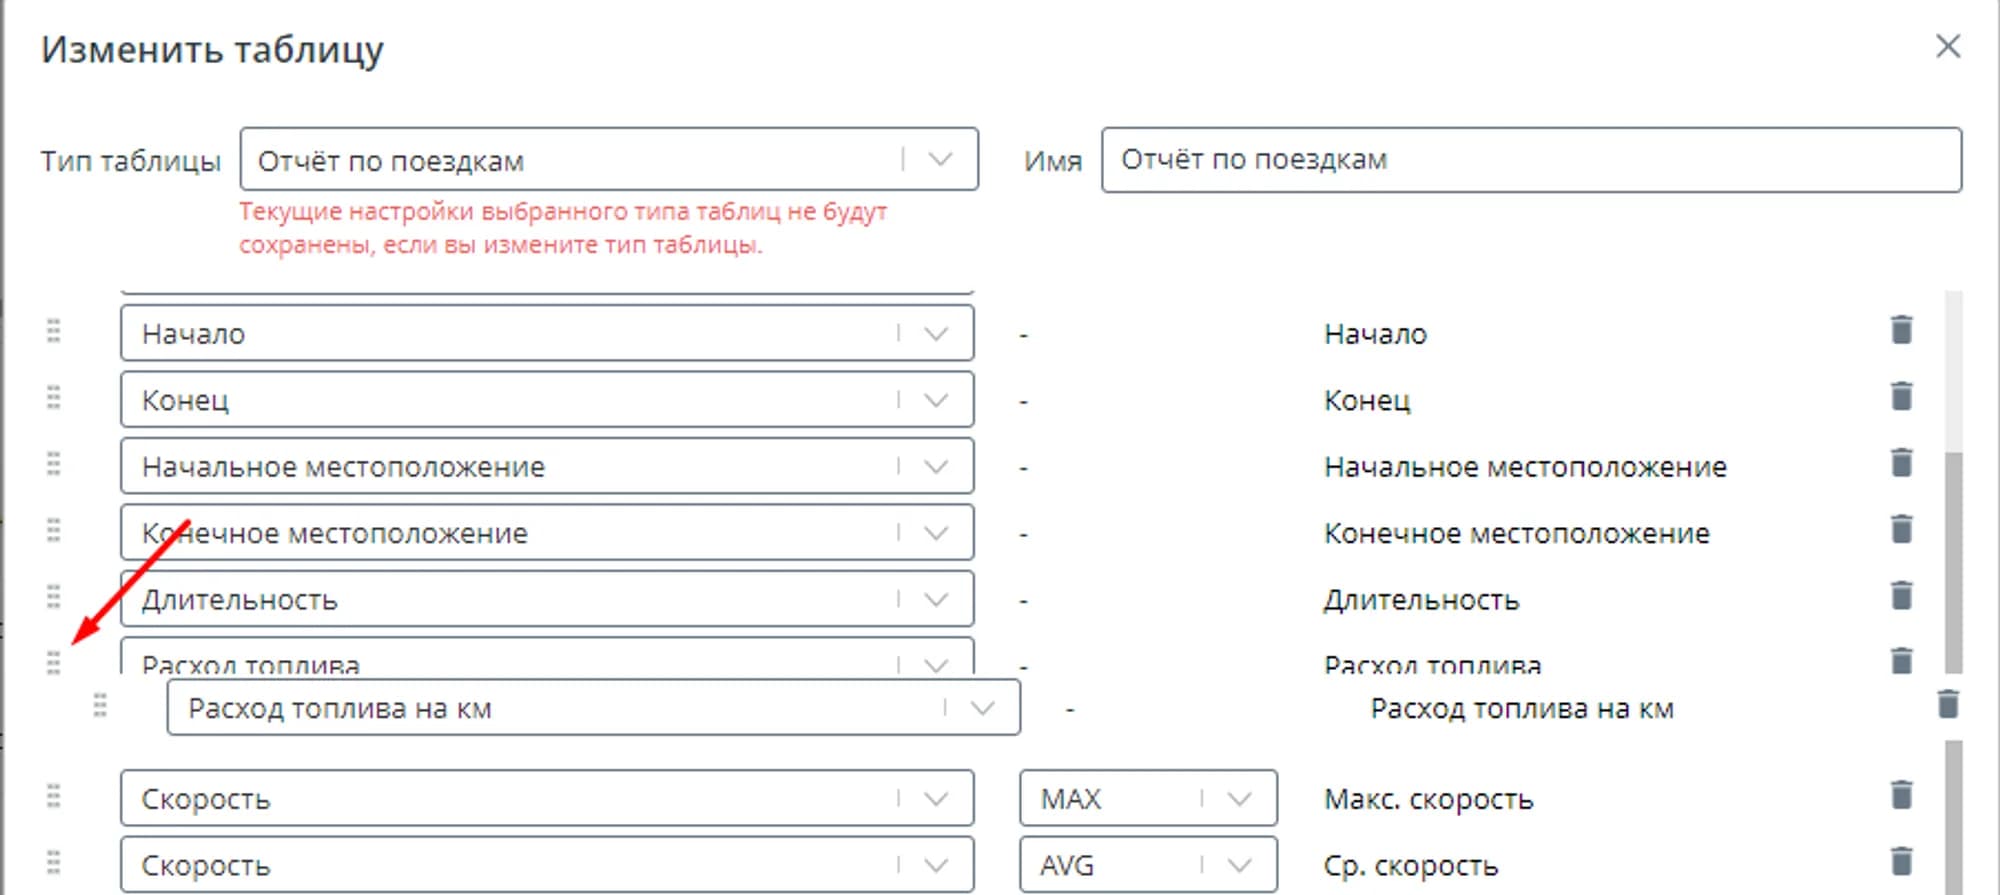Remove the Начальное местоположение row

(1901, 463)
